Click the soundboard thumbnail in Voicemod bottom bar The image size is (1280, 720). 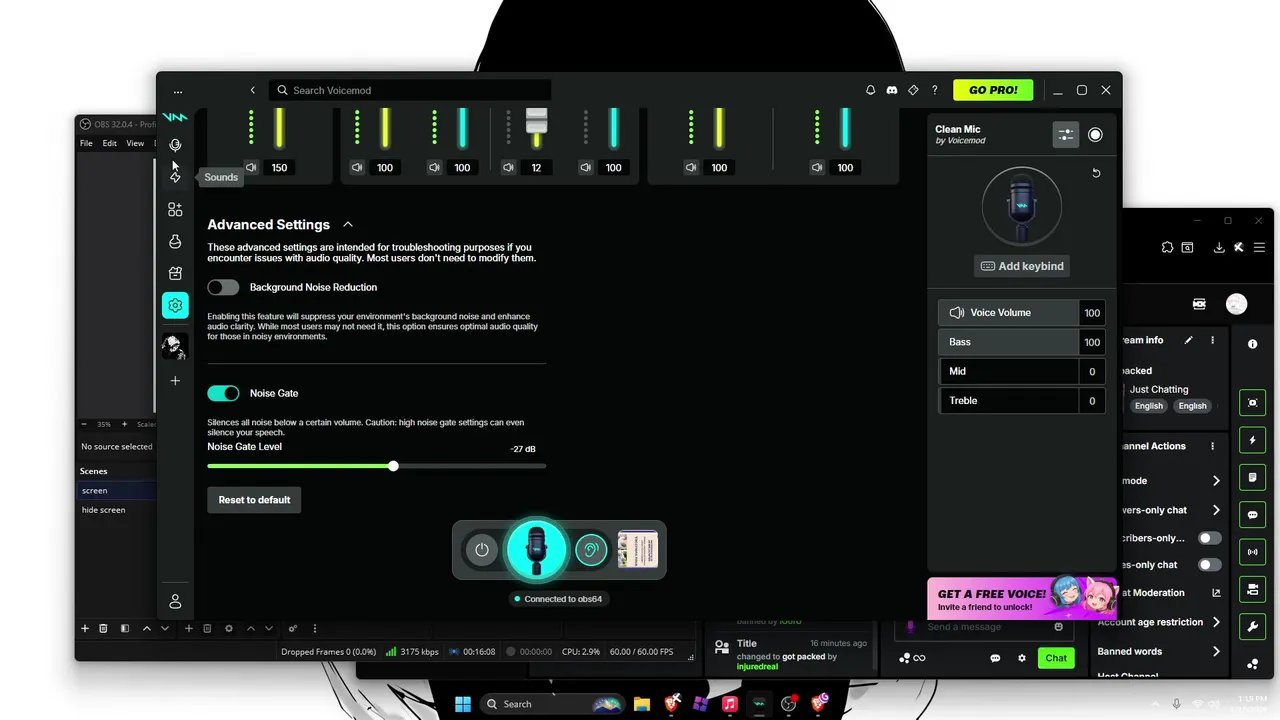click(637, 550)
